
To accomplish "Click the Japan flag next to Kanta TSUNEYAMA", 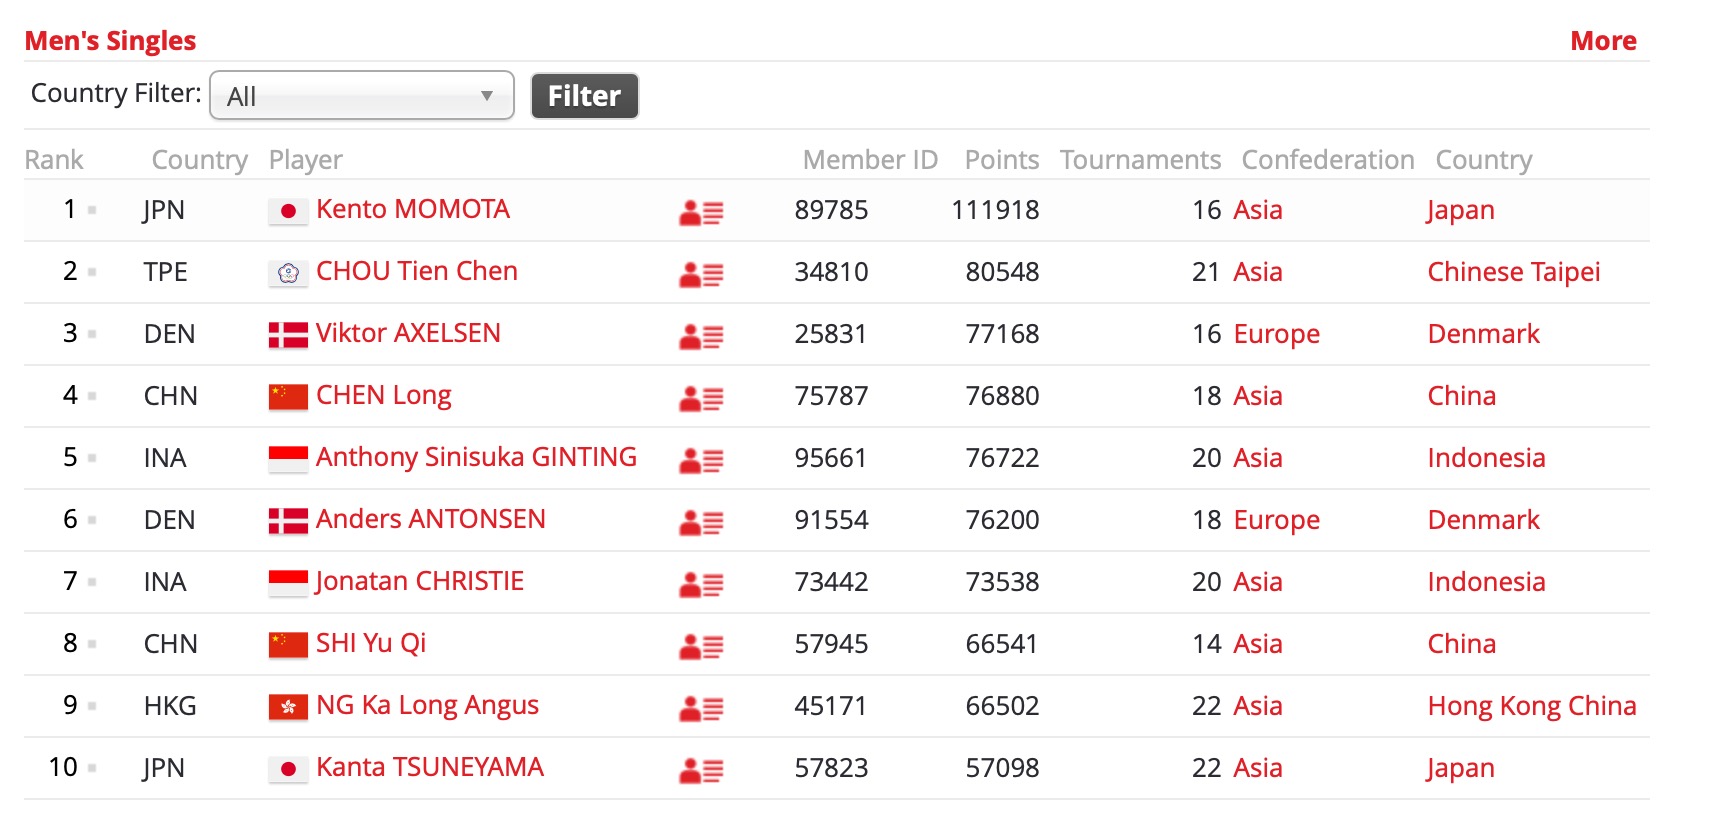I will click(x=288, y=769).
